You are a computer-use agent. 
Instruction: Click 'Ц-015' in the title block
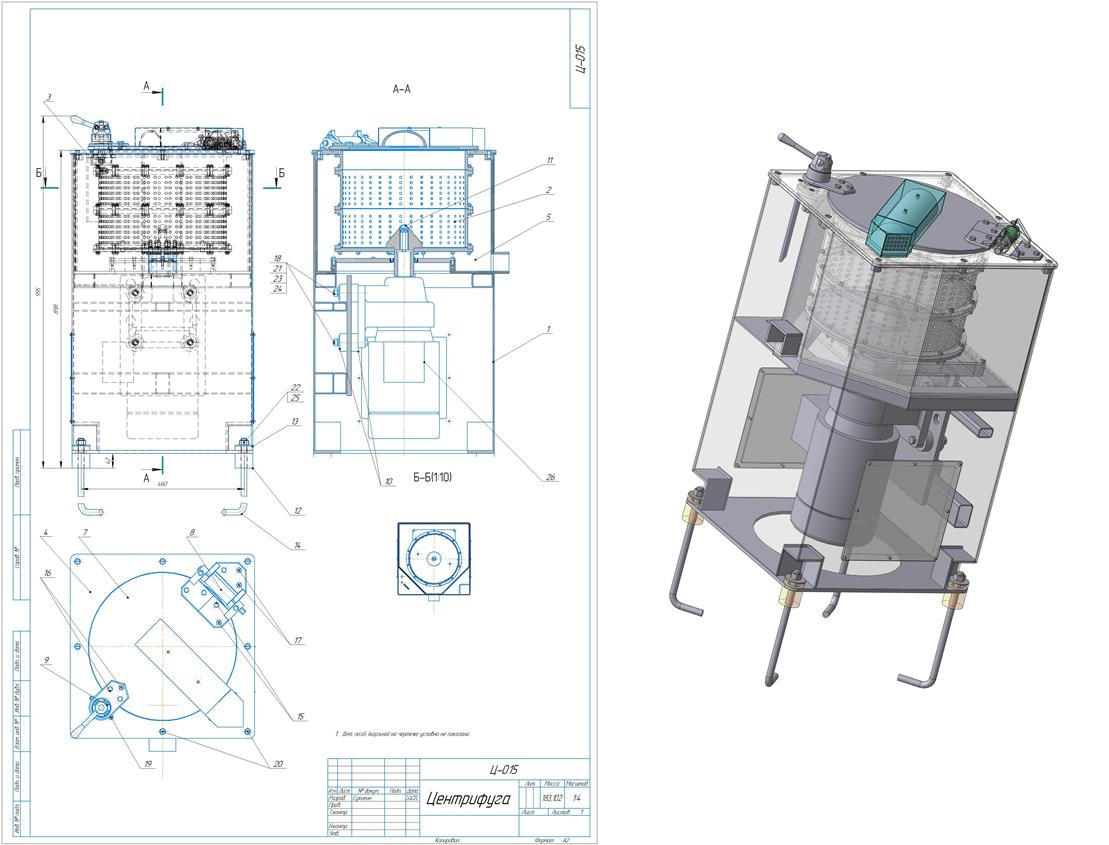click(504, 769)
